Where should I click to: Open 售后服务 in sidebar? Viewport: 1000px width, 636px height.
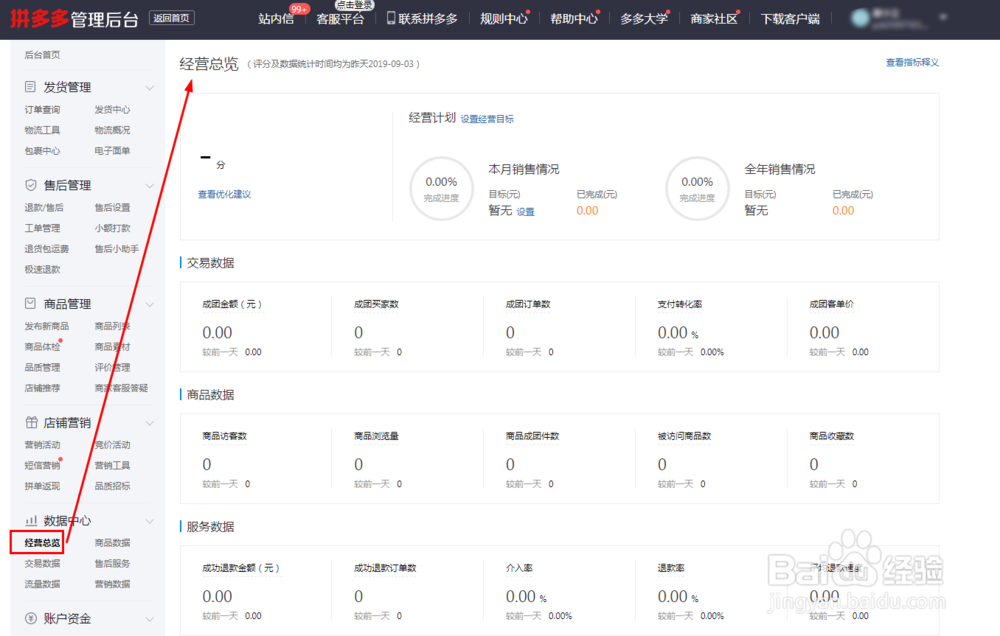pos(112,564)
